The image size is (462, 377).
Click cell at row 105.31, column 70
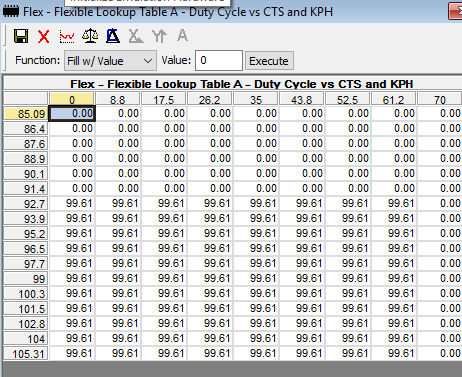click(440, 353)
